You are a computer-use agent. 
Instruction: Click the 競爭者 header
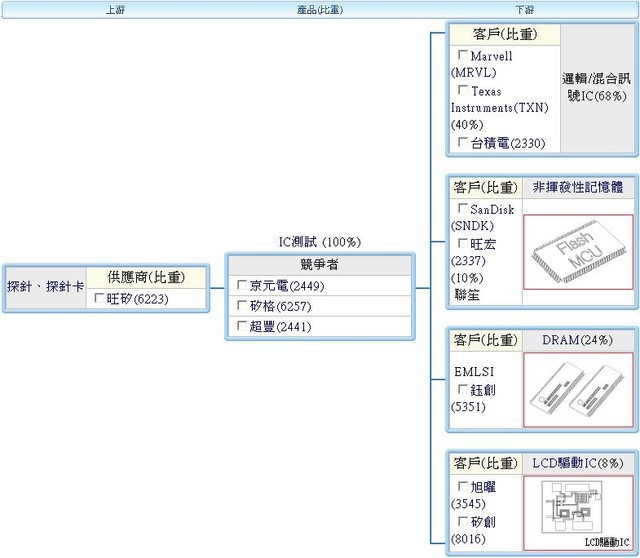[320, 265]
